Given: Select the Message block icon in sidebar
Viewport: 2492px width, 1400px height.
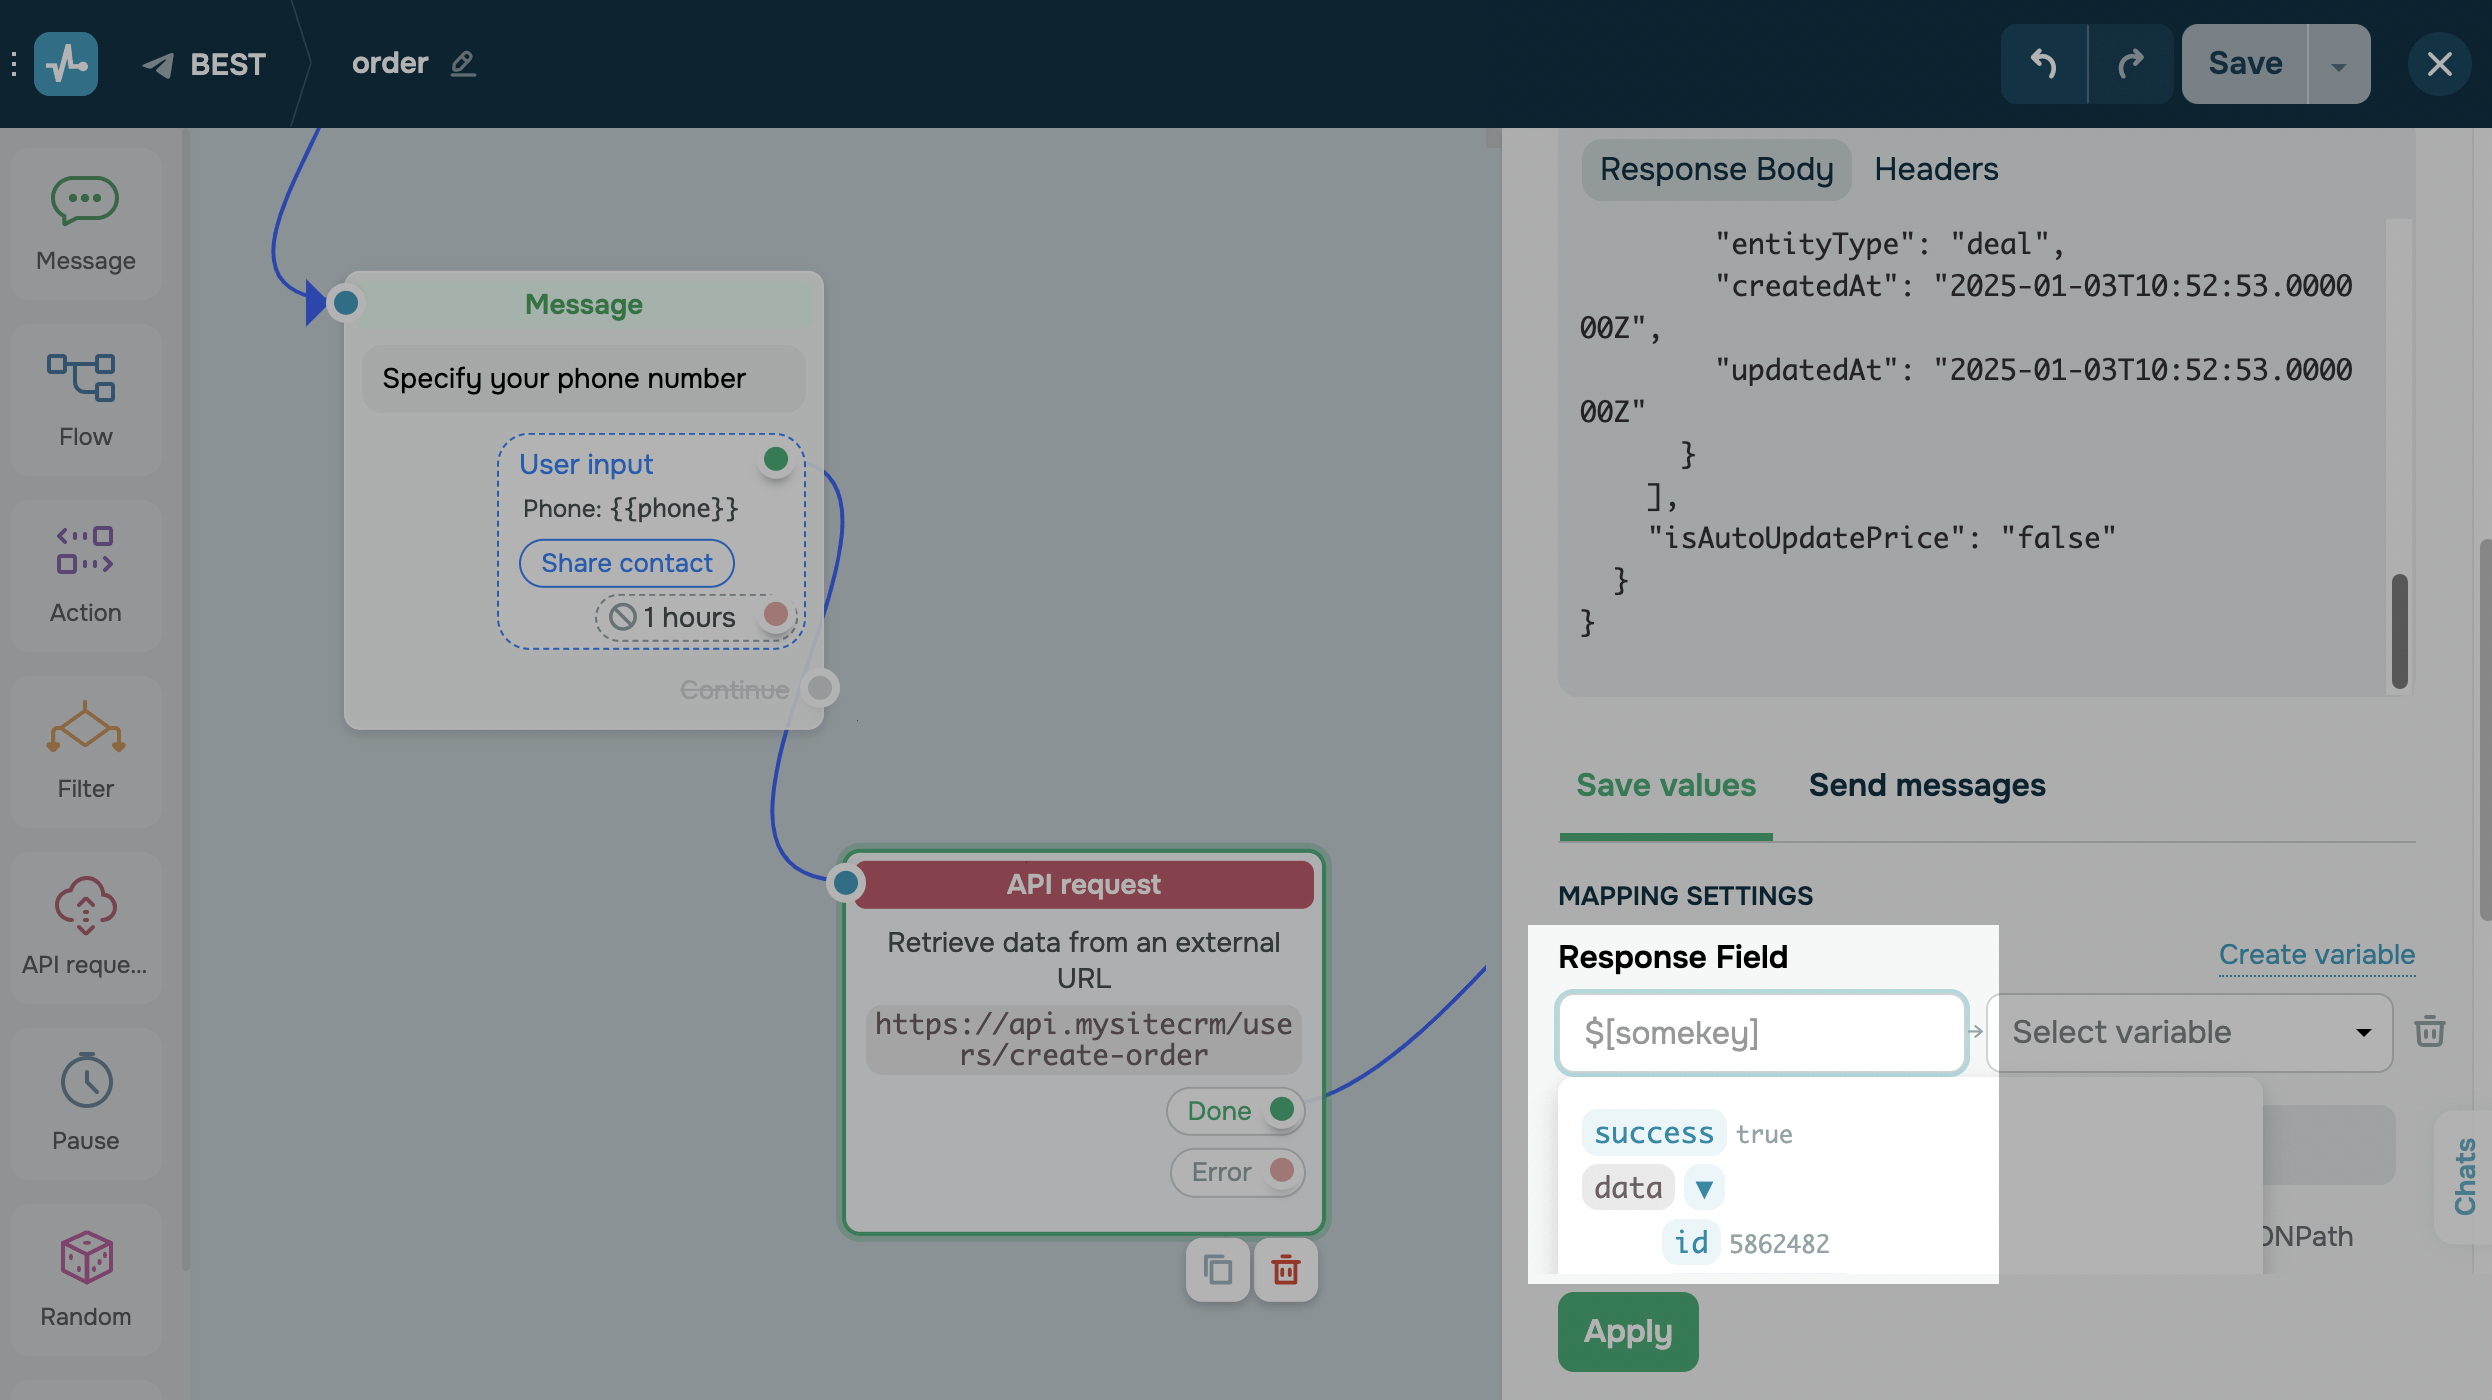Looking at the screenshot, I should tap(85, 202).
